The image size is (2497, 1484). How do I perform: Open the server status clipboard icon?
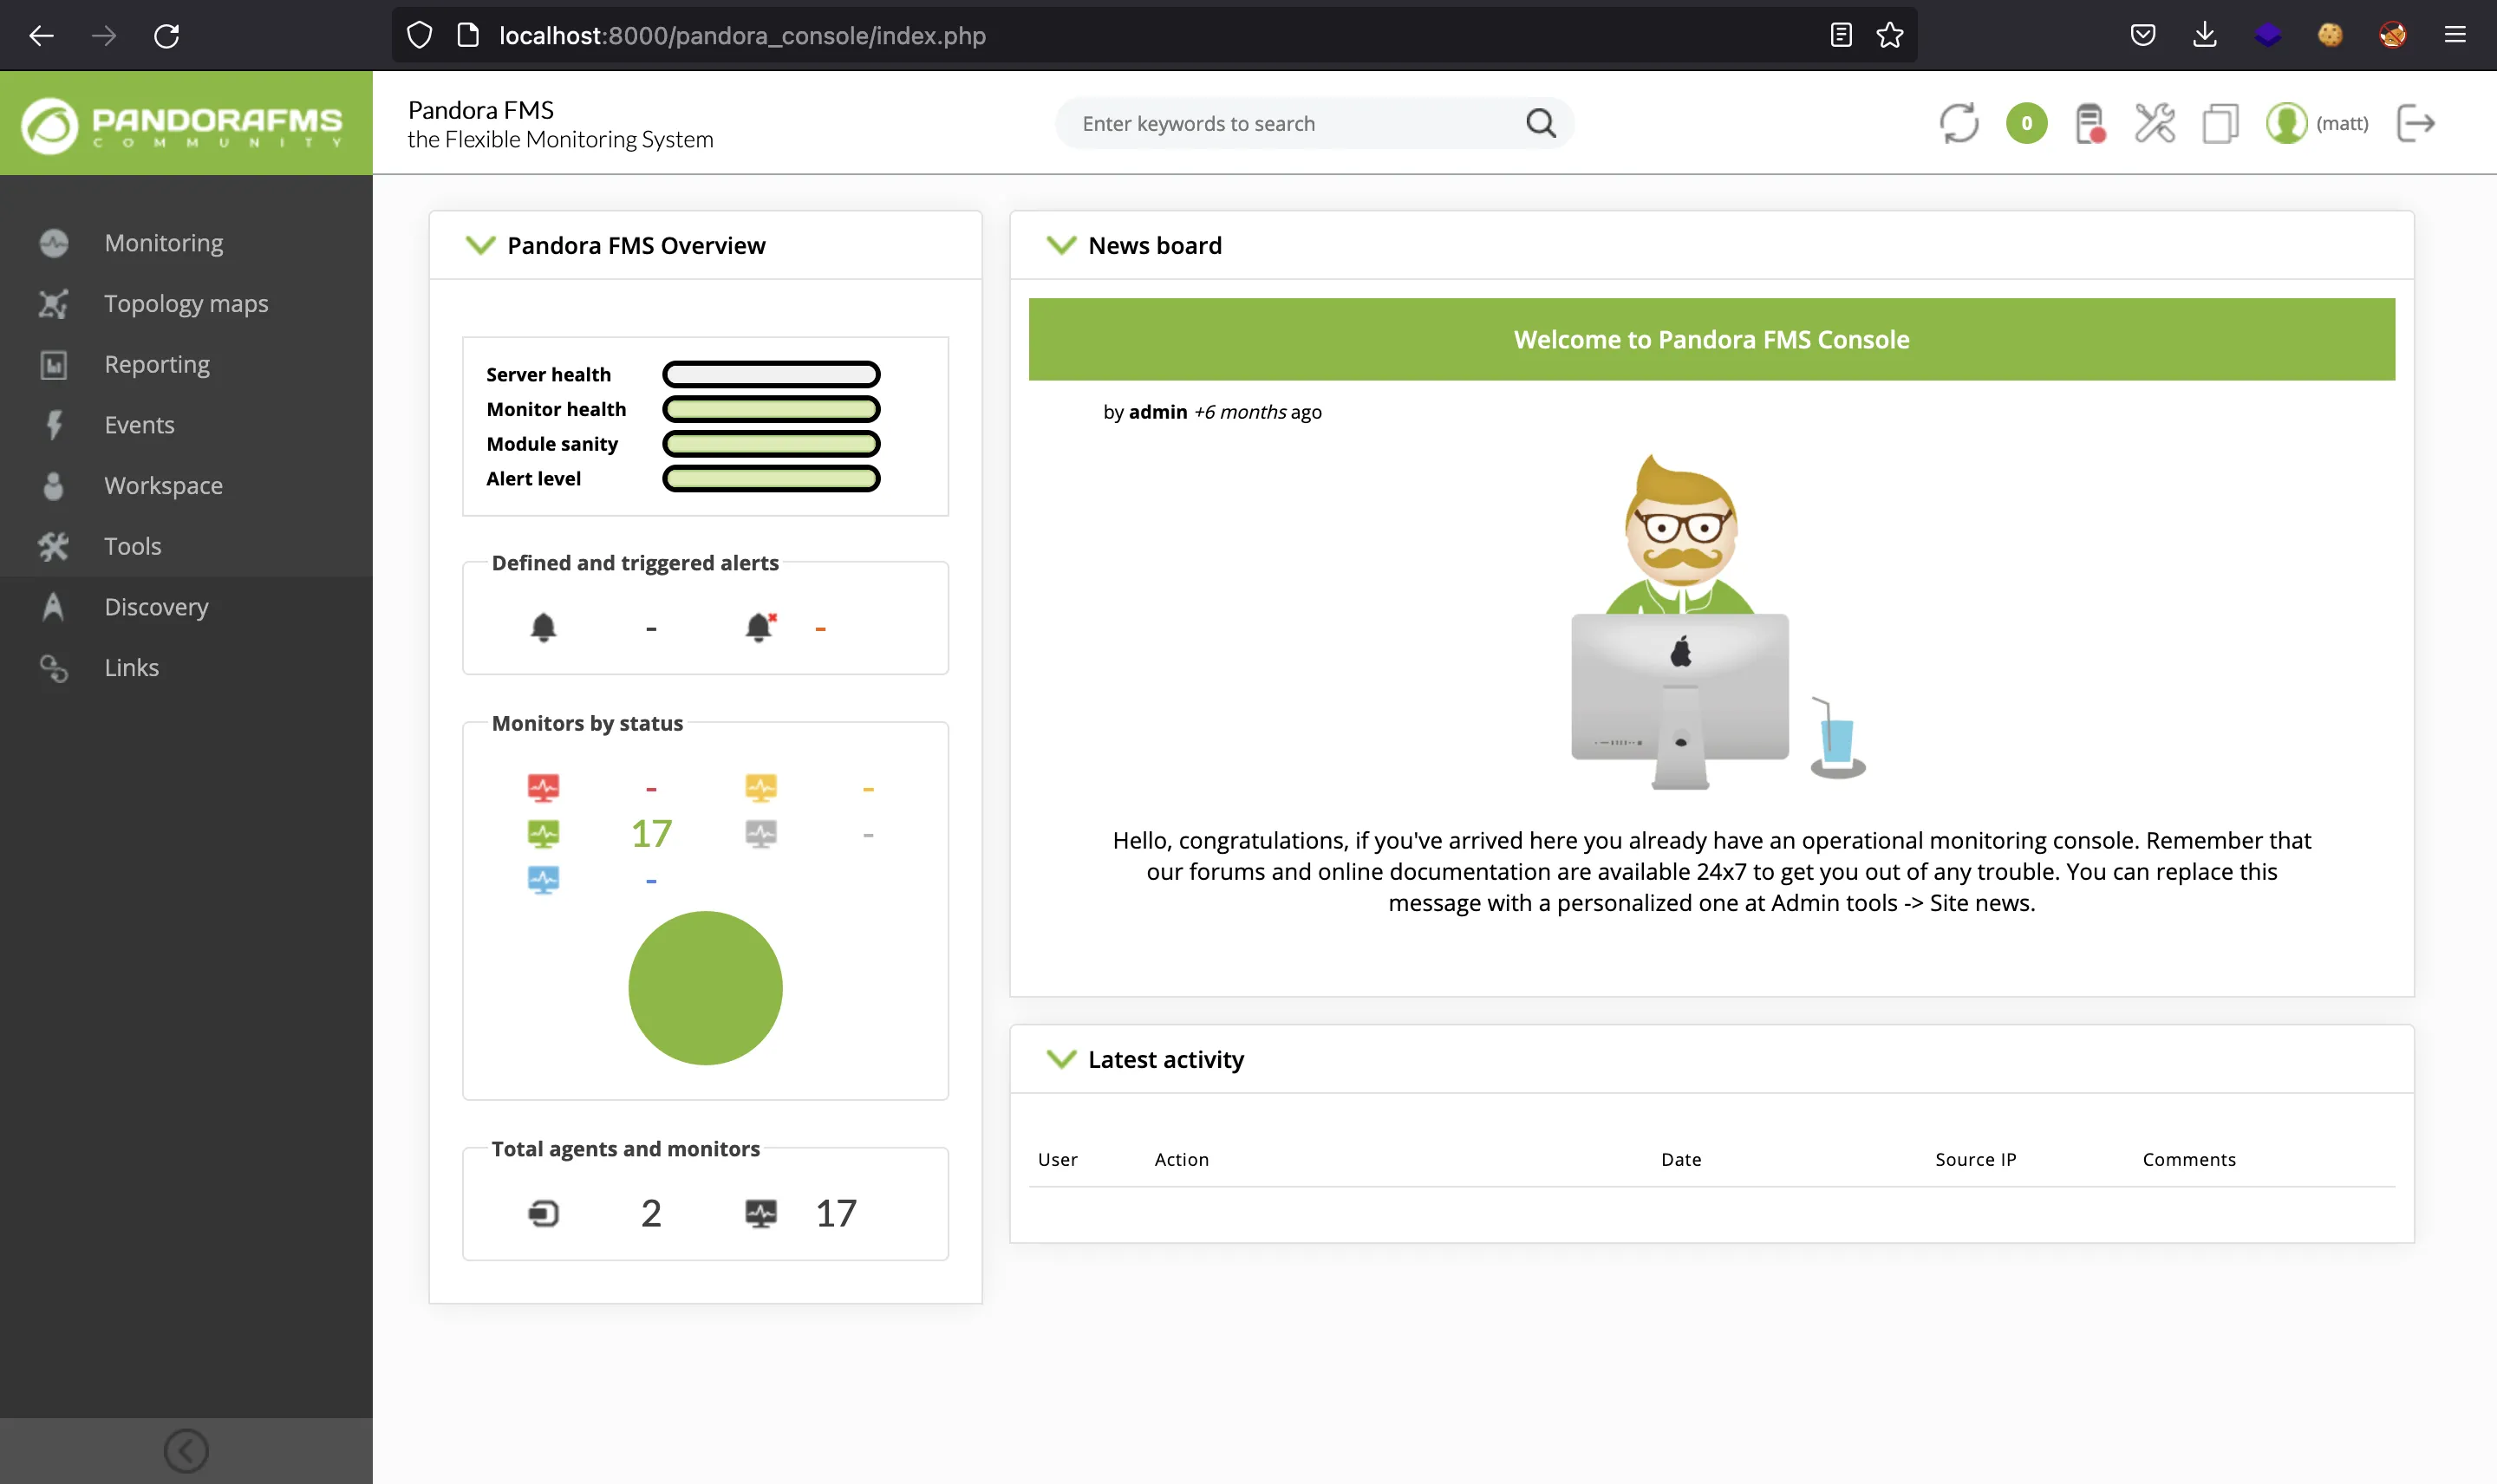point(2090,124)
